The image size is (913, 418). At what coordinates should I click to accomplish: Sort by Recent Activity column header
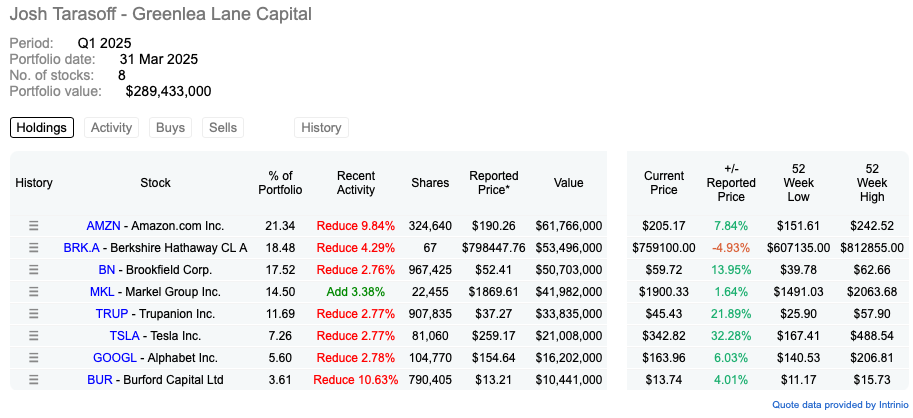coord(356,183)
